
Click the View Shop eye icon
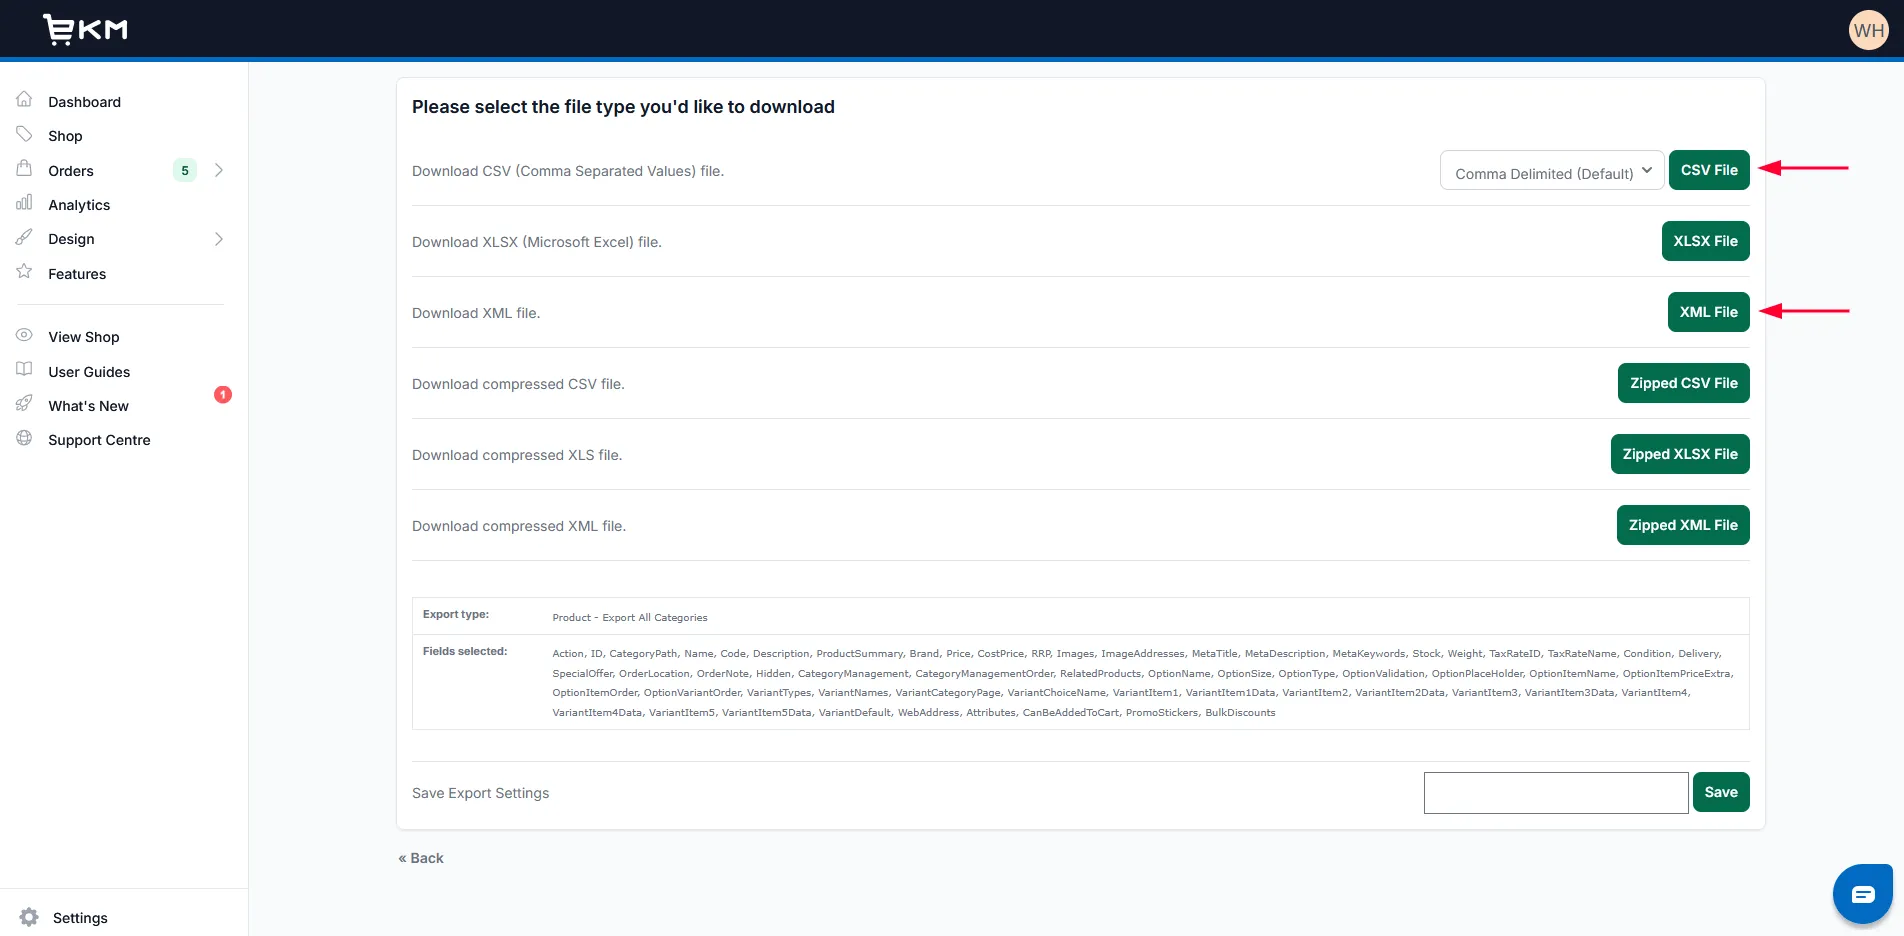[x=25, y=335]
